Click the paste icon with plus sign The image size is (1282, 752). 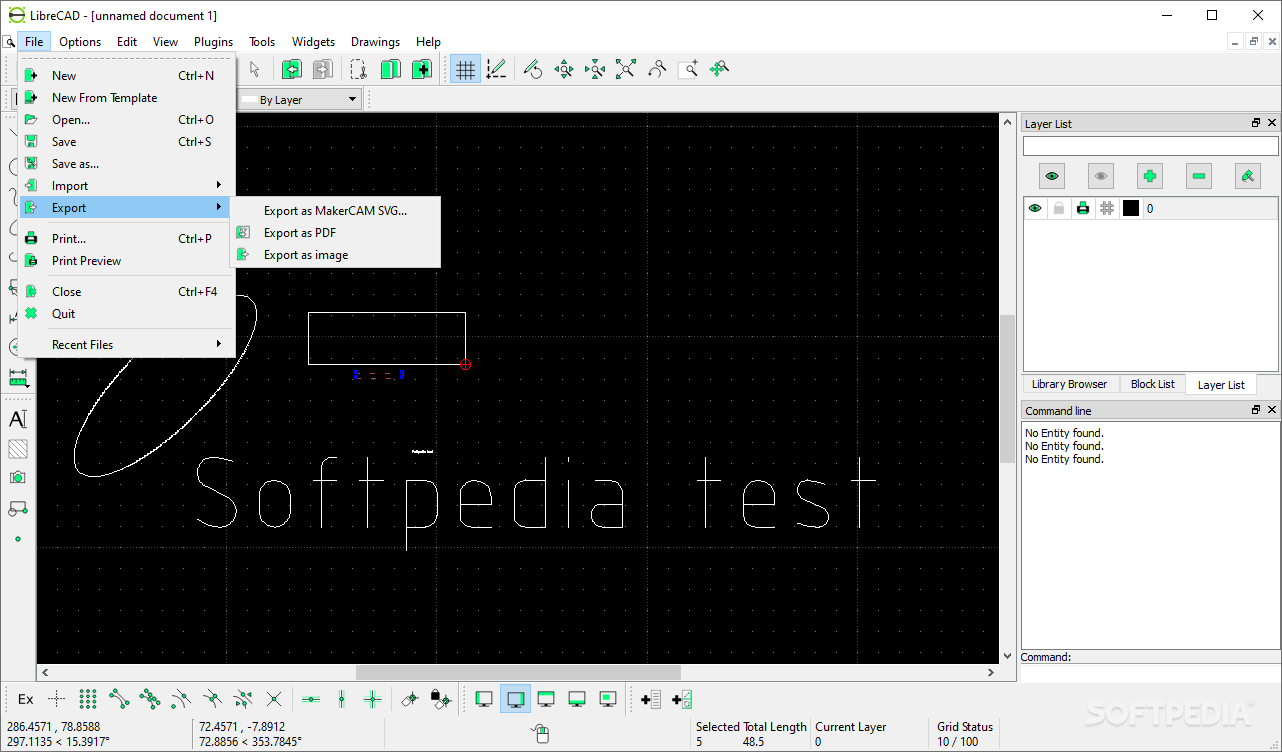[421, 69]
